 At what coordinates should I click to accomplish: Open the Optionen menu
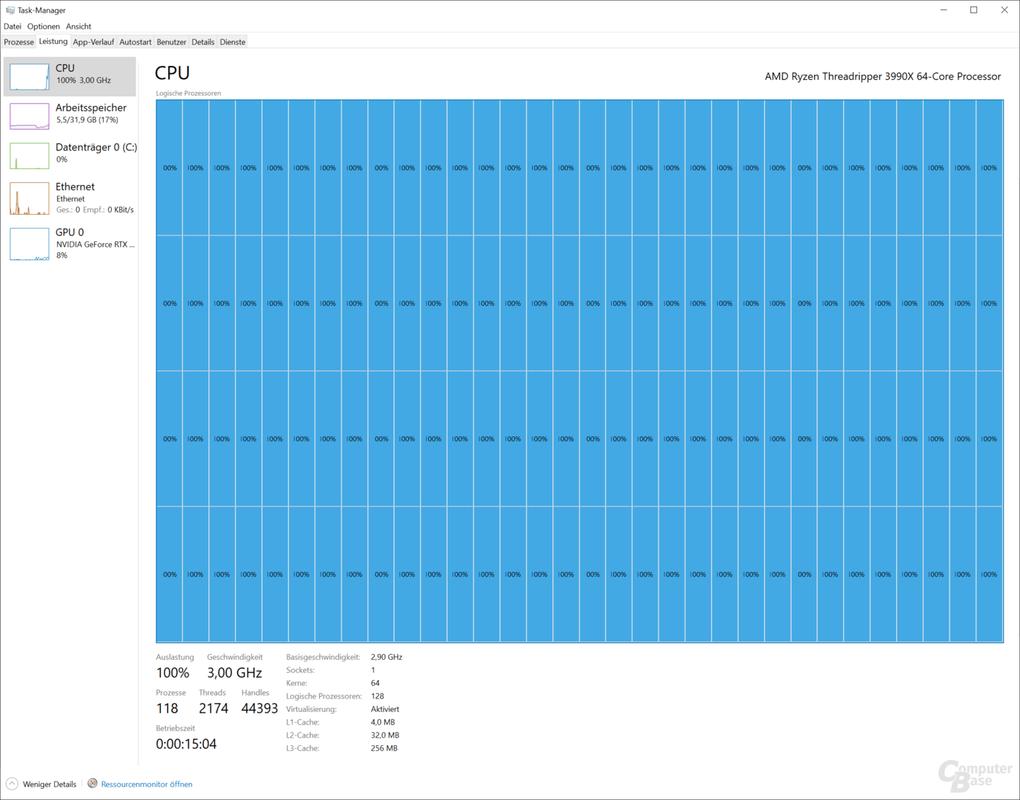click(43, 26)
